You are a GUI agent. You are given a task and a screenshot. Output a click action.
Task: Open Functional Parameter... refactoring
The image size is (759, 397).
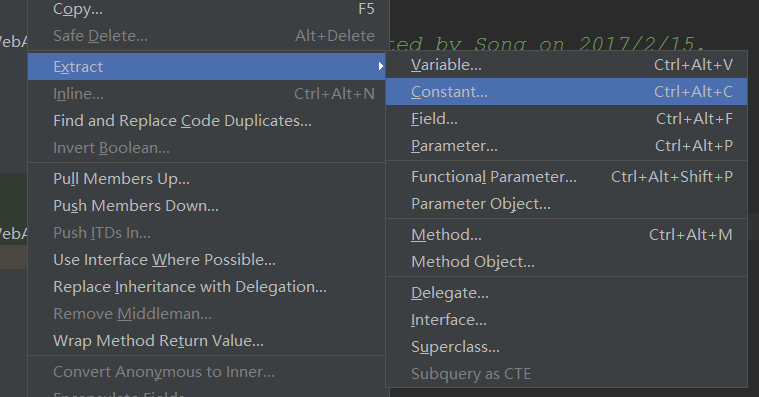pyautogui.click(x=566, y=177)
